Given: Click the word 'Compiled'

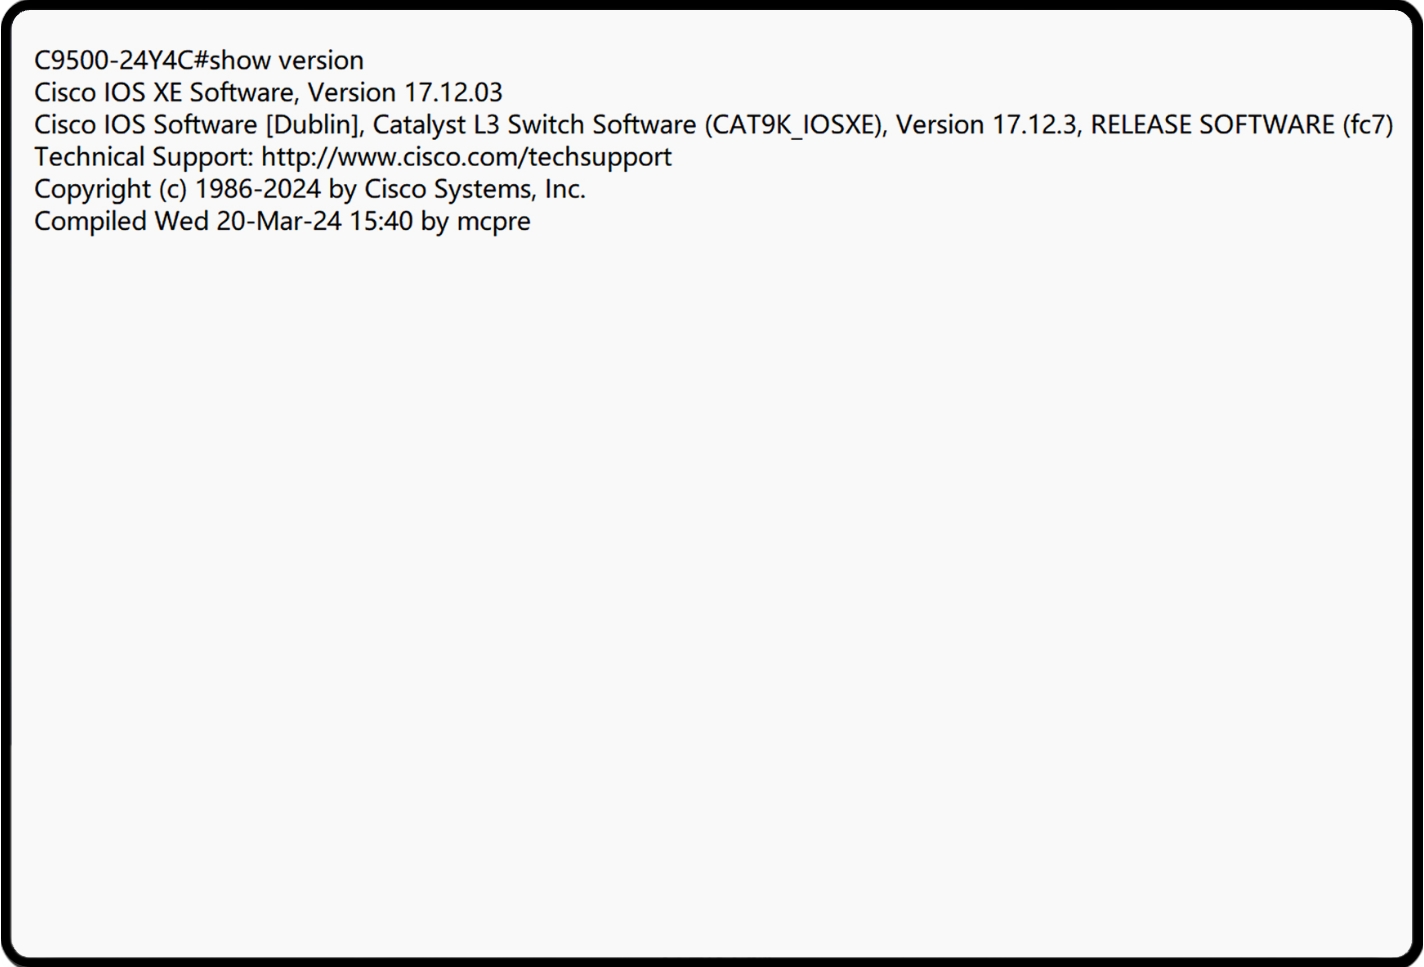Looking at the screenshot, I should point(90,221).
